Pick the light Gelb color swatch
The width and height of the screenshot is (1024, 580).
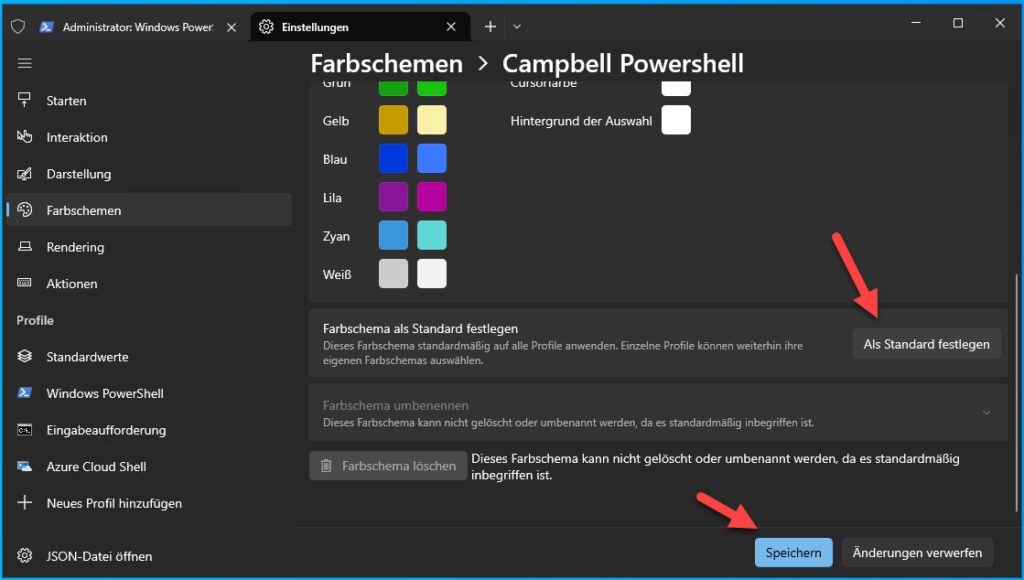tap(432, 120)
